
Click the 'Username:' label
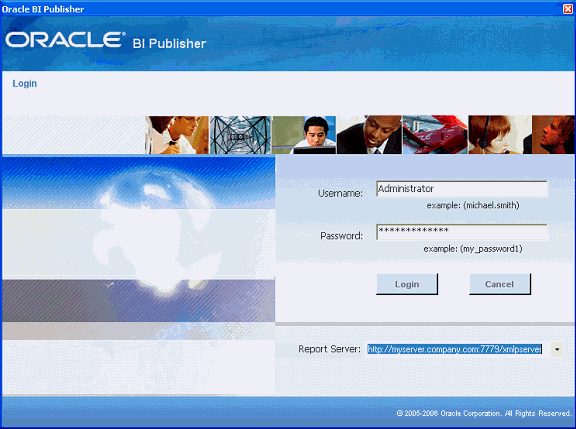tap(340, 193)
